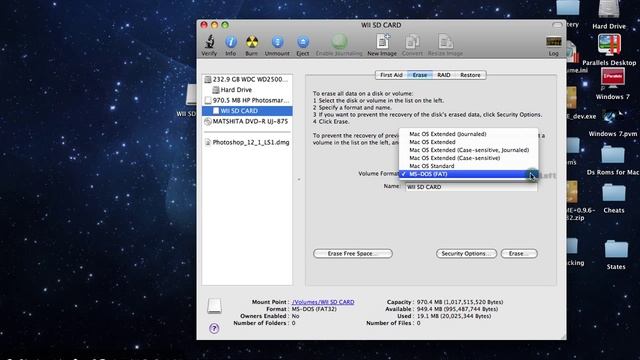Viewport: 640px width, 360px height.
Task: Select the 232.9 GB WDC disk
Action: point(247,79)
